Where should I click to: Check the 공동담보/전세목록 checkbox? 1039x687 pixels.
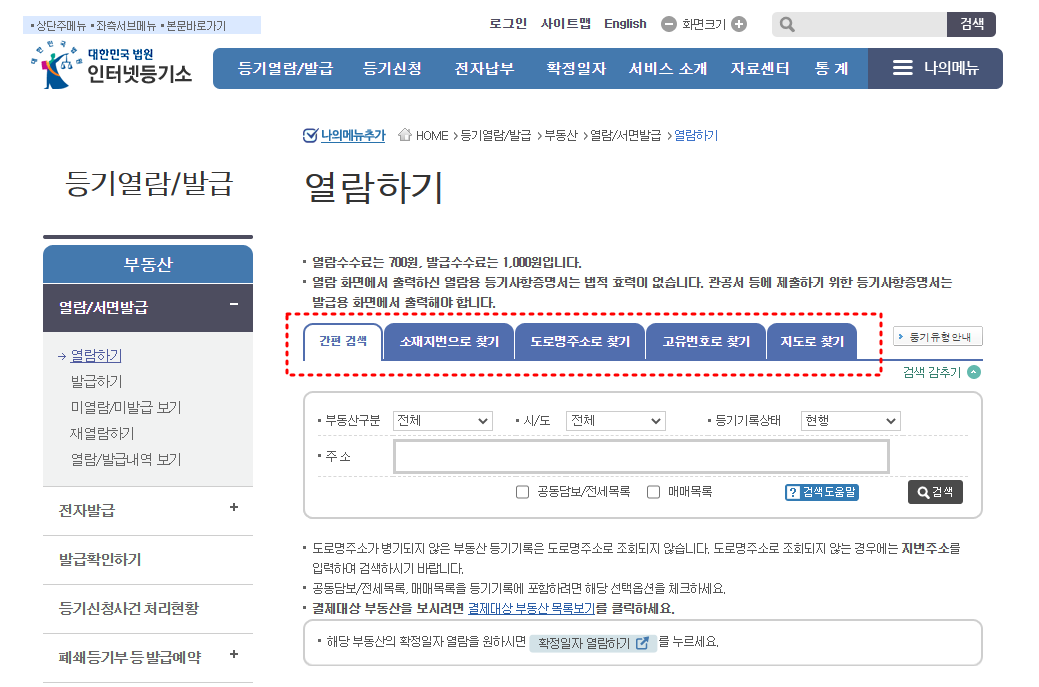[x=521, y=491]
